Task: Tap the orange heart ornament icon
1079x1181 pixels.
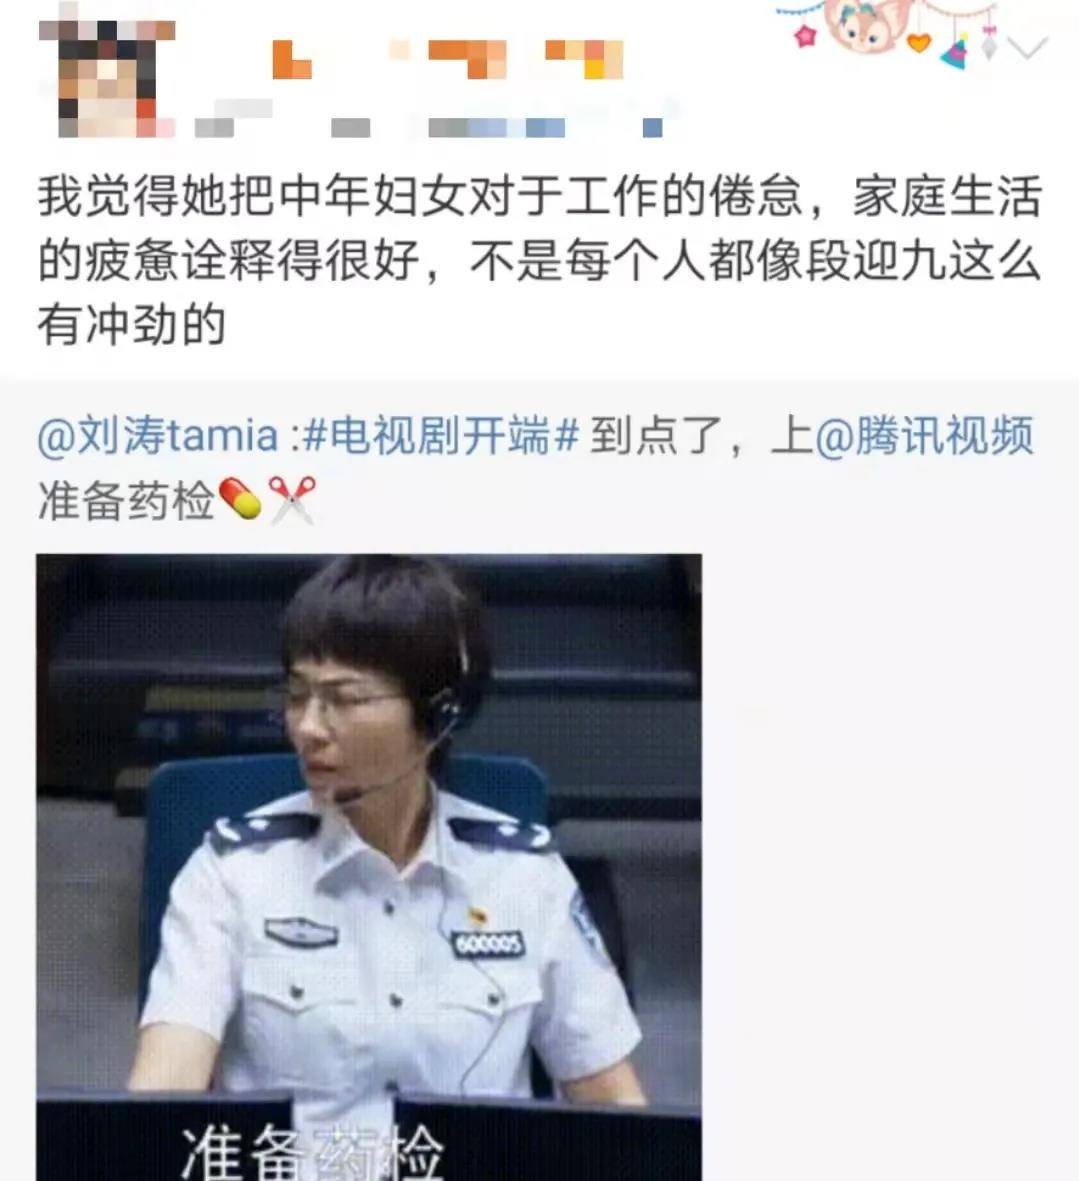Action: 918,41
